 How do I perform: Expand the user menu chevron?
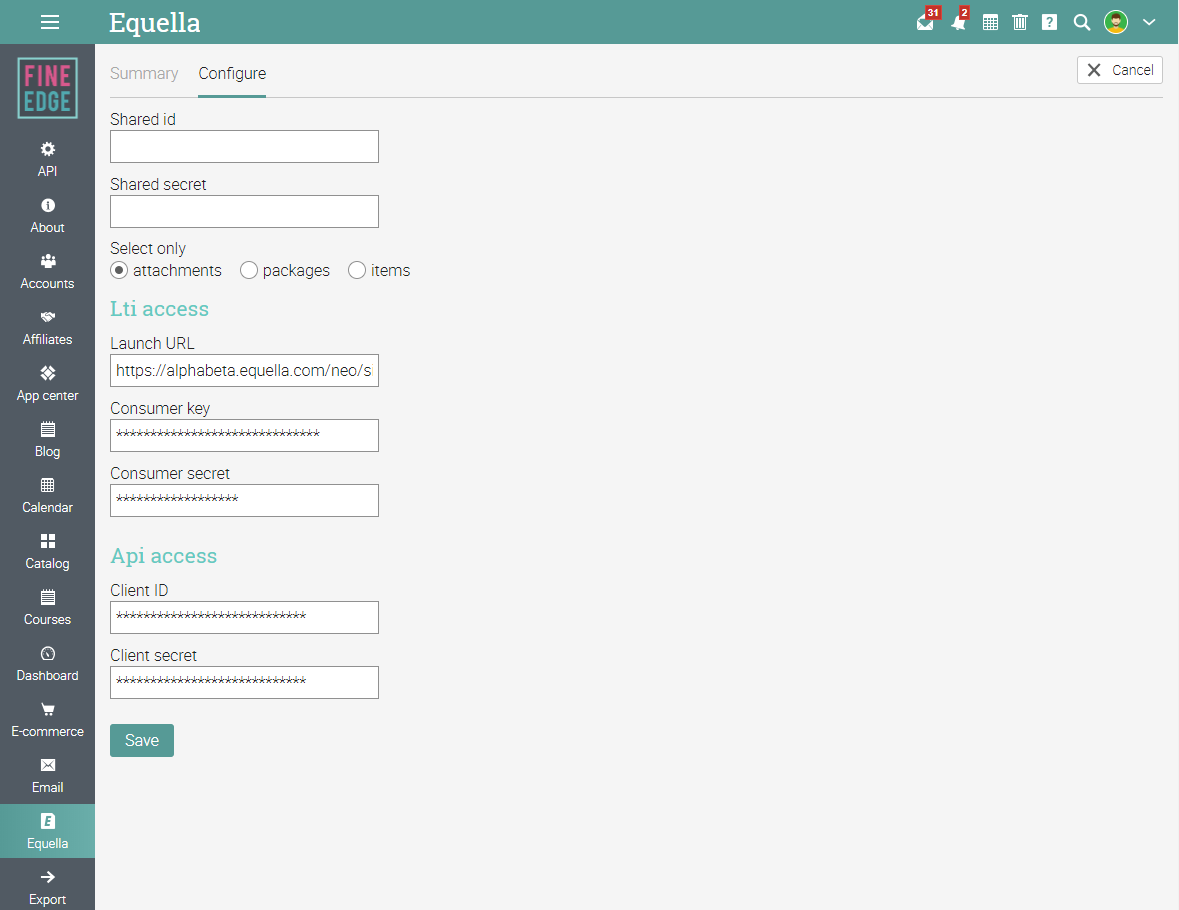click(1148, 22)
